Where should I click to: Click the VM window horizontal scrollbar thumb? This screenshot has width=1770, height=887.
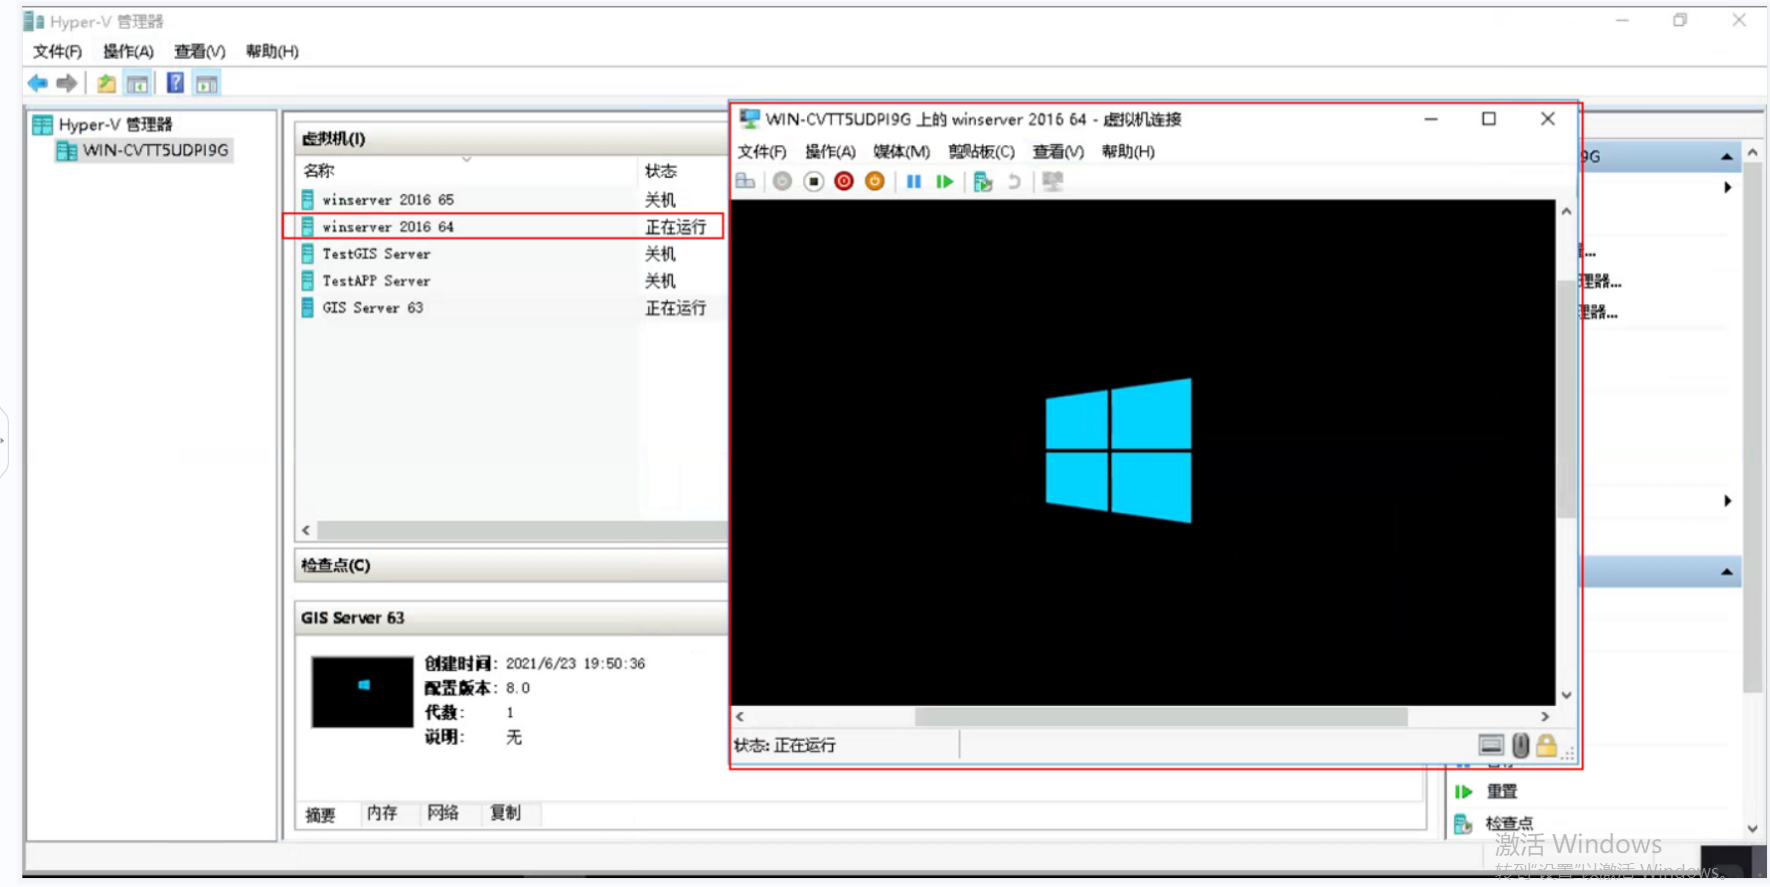(x=1160, y=717)
